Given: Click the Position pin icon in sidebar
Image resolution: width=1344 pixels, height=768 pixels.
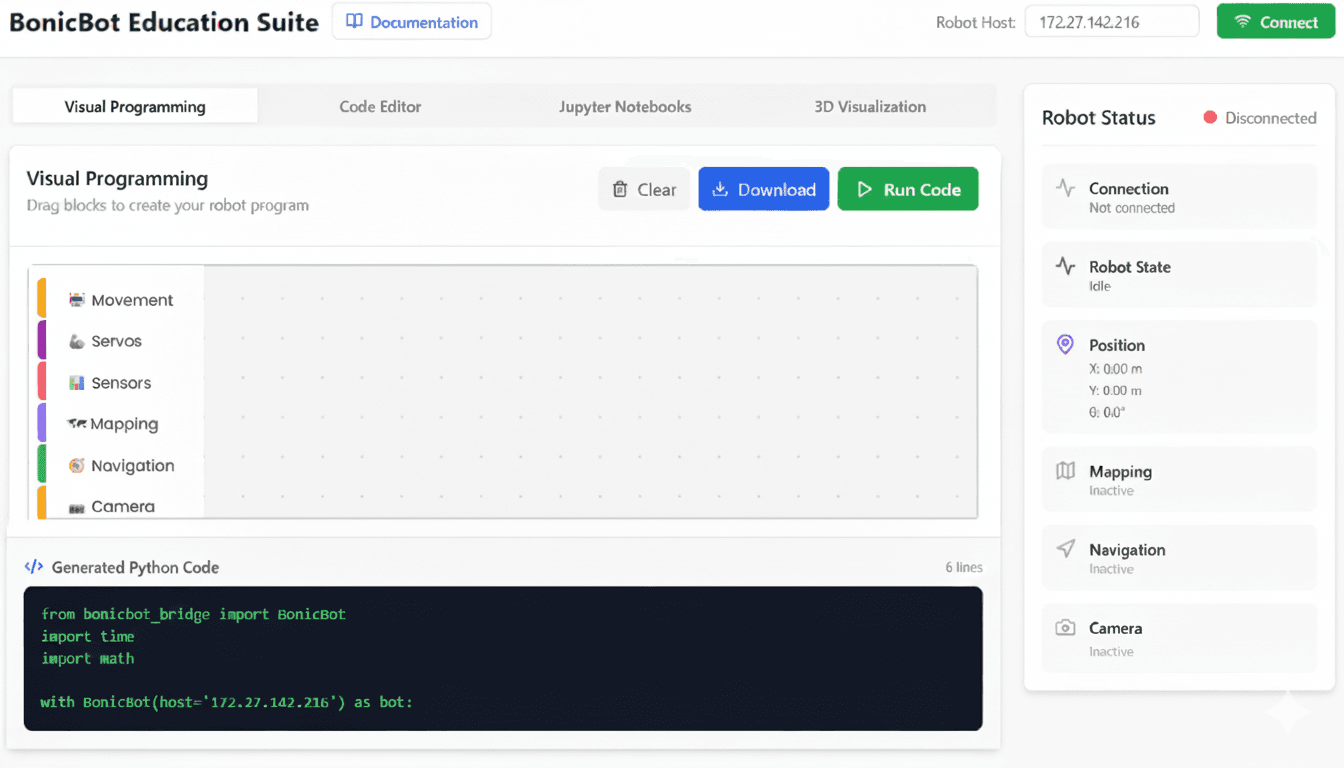Looking at the screenshot, I should [1064, 344].
